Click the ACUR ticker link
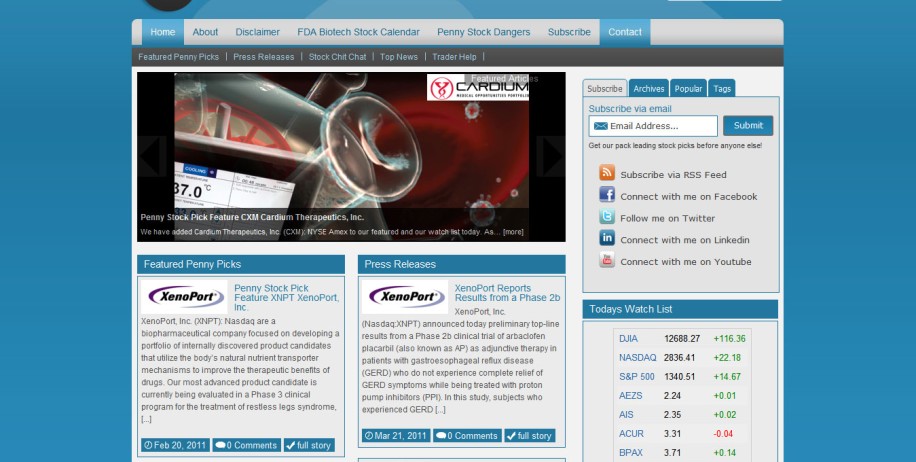916x462 pixels. pyautogui.click(x=632, y=433)
